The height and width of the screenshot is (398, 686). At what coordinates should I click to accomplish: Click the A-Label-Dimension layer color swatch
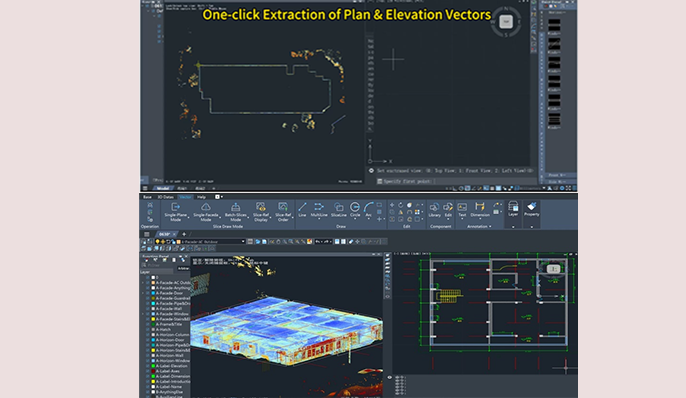pyautogui.click(x=153, y=377)
